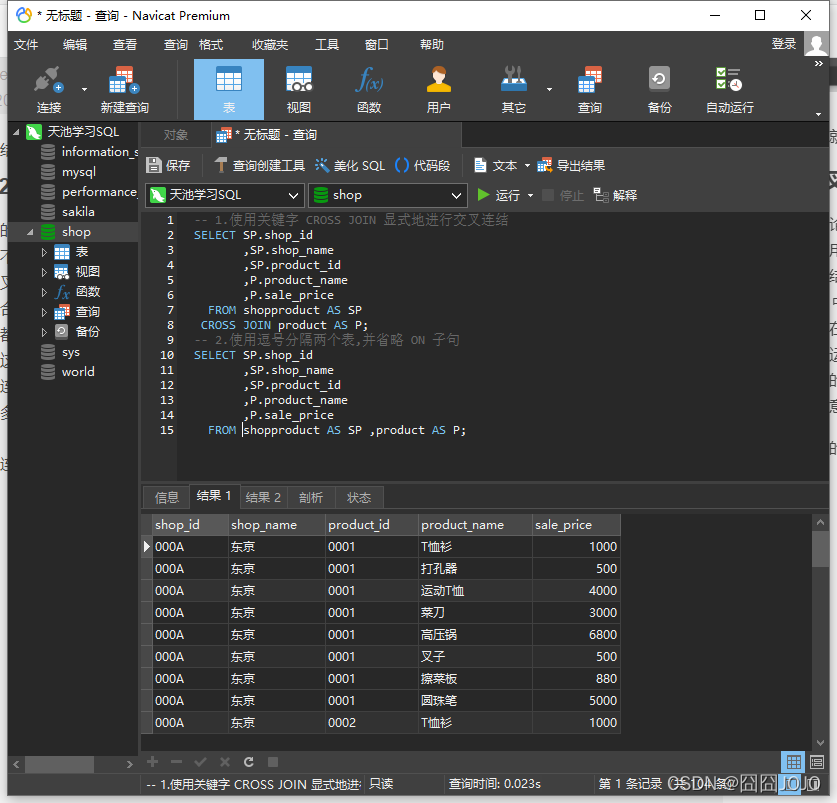
Task: Click the apply changes checkmark icon
Action: (x=201, y=762)
